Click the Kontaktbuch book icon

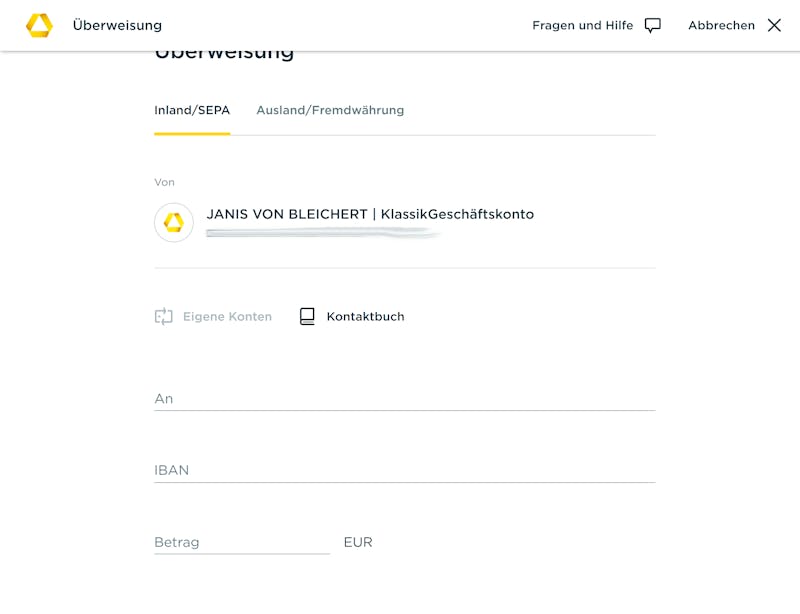(307, 316)
